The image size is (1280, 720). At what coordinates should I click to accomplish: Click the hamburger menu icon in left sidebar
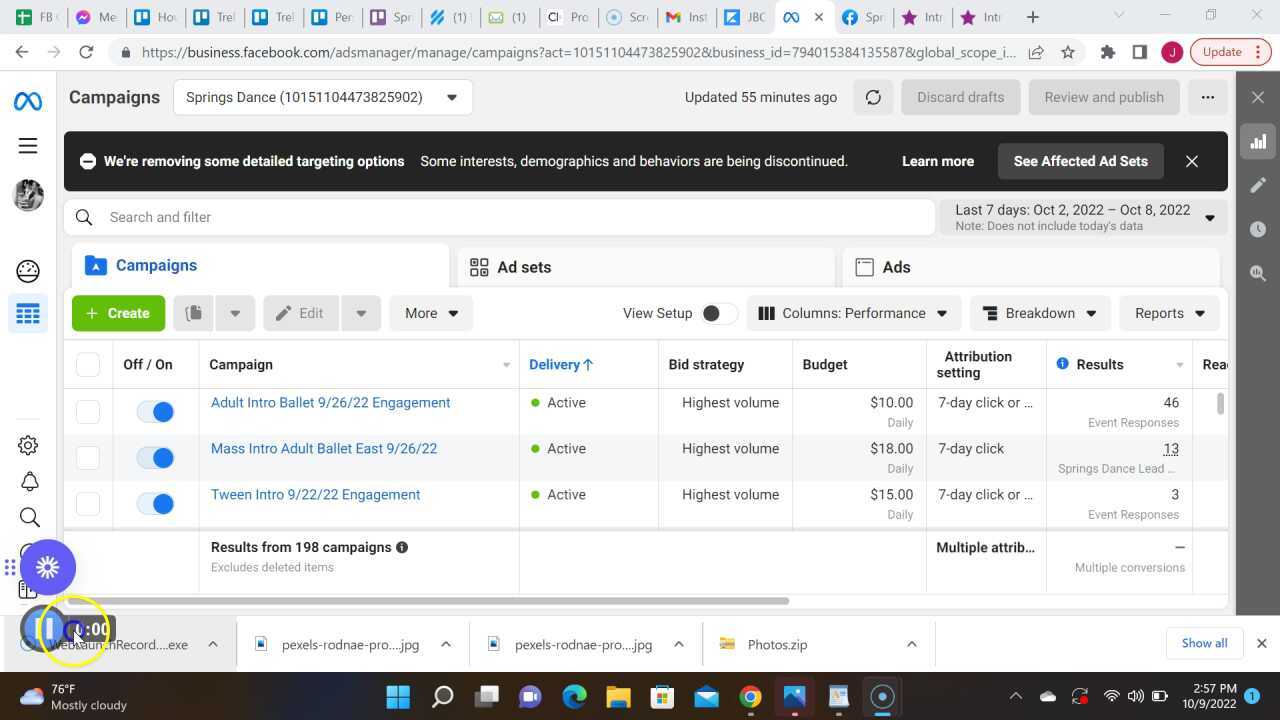point(28,146)
